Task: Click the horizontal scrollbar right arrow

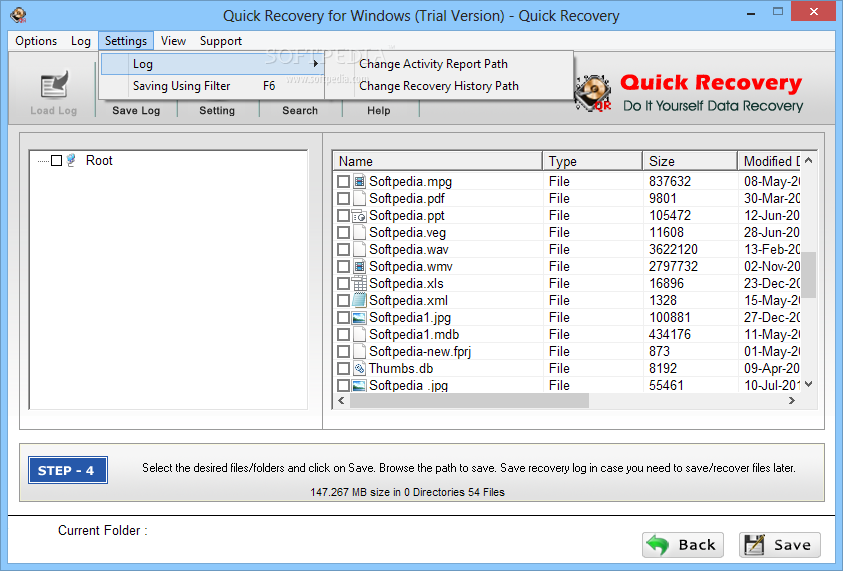Action: pos(791,401)
